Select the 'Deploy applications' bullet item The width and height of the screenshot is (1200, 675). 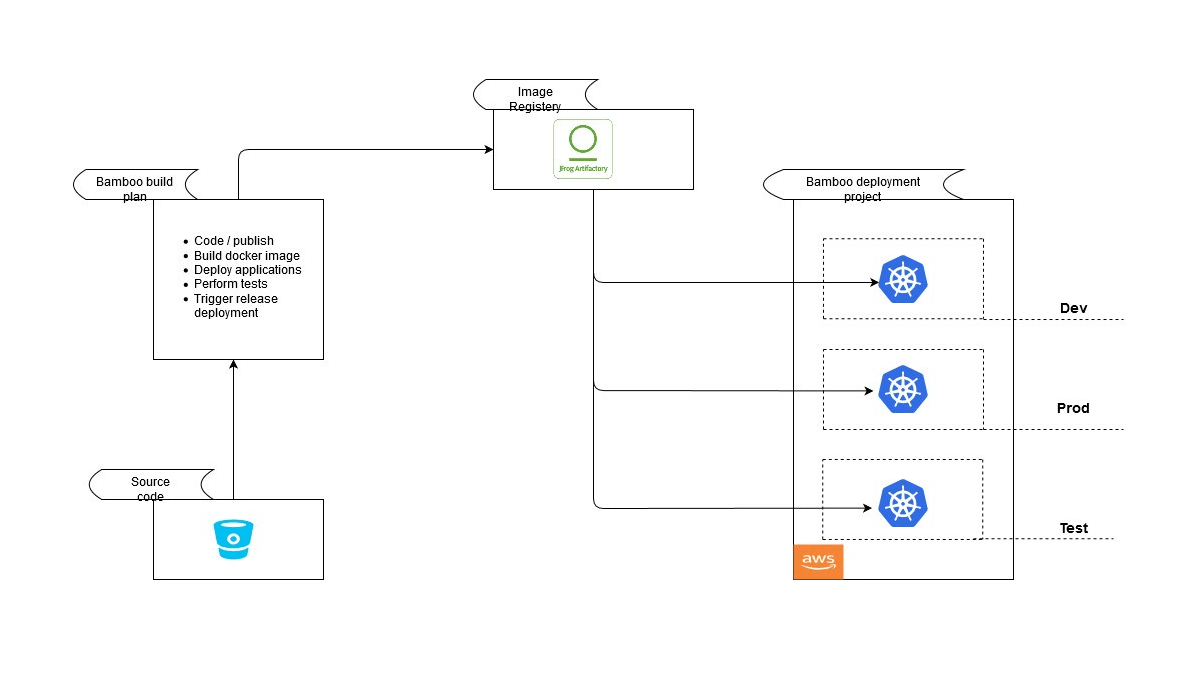coord(247,270)
